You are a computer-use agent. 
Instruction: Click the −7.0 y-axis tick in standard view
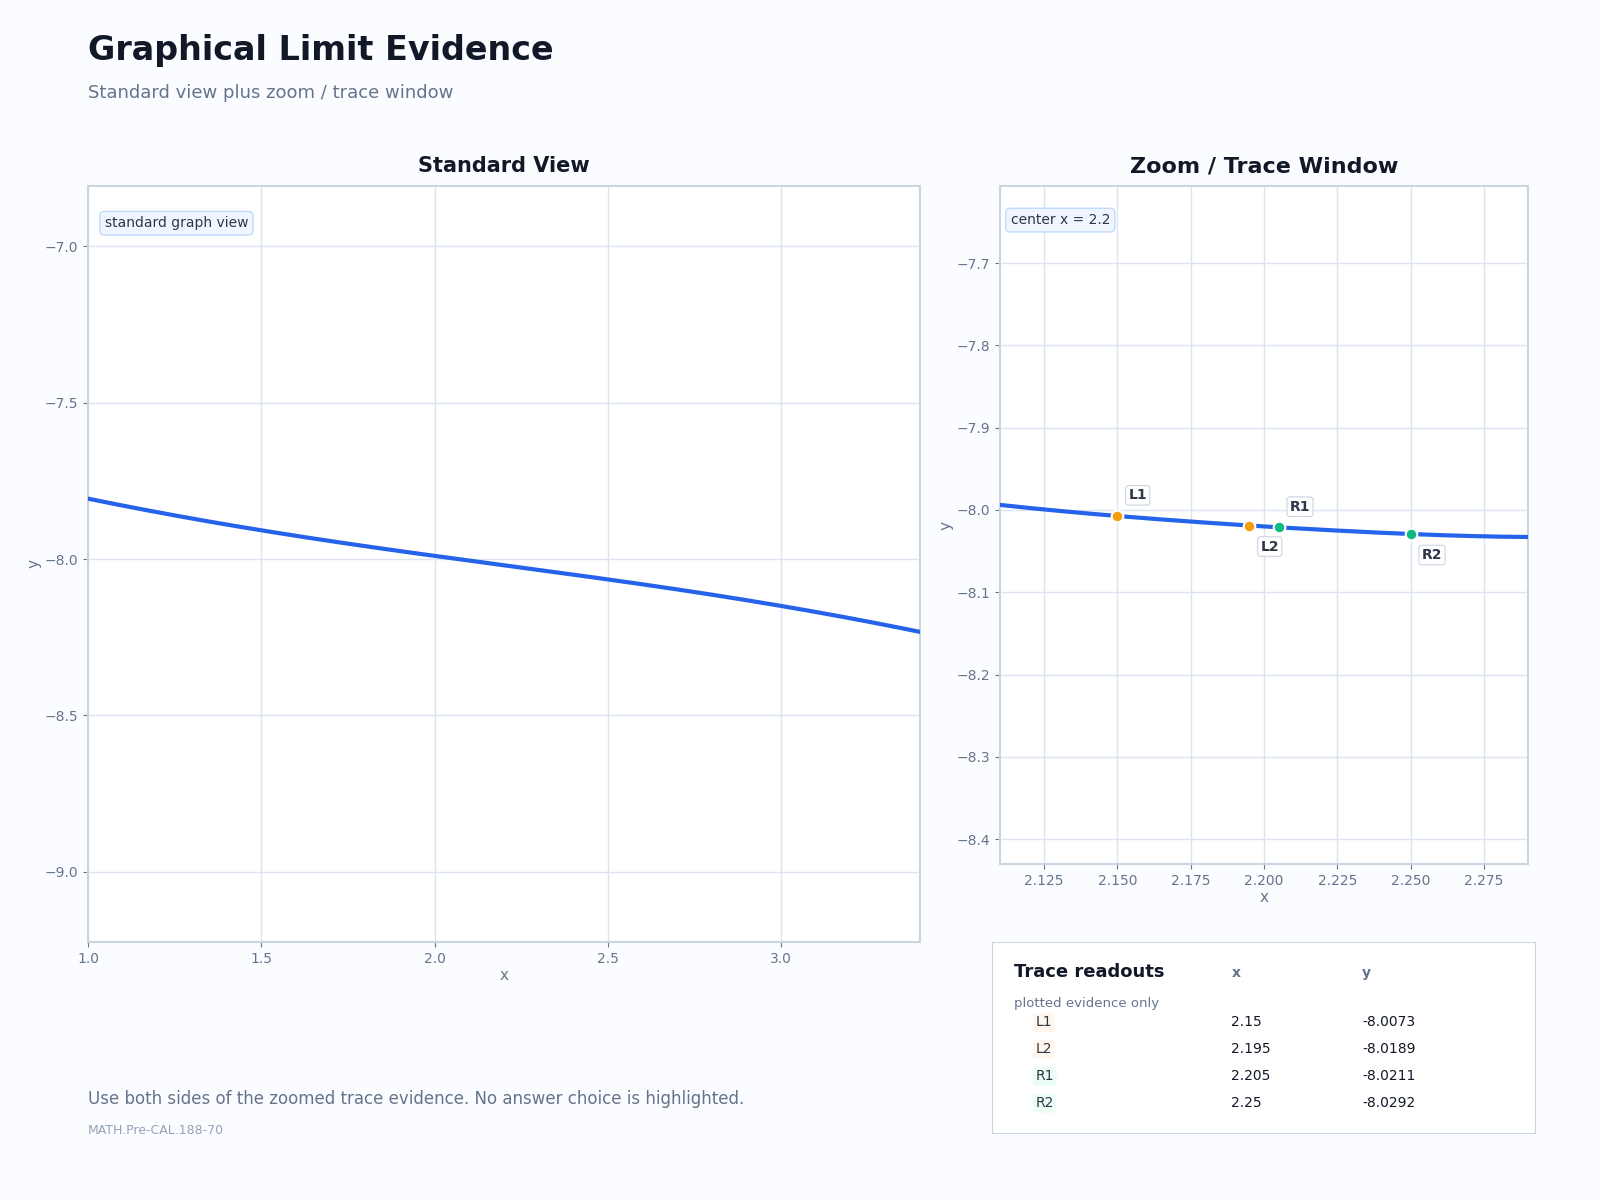coord(61,247)
